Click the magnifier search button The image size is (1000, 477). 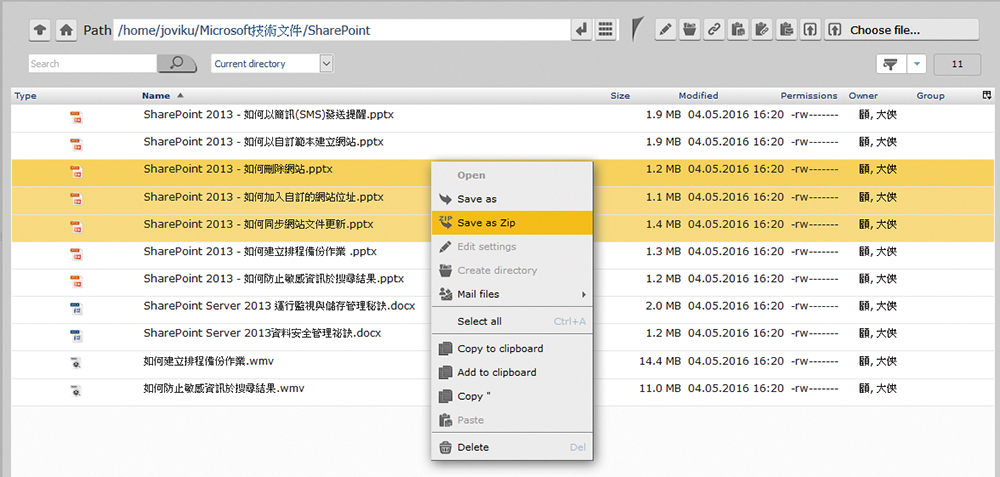coord(177,63)
